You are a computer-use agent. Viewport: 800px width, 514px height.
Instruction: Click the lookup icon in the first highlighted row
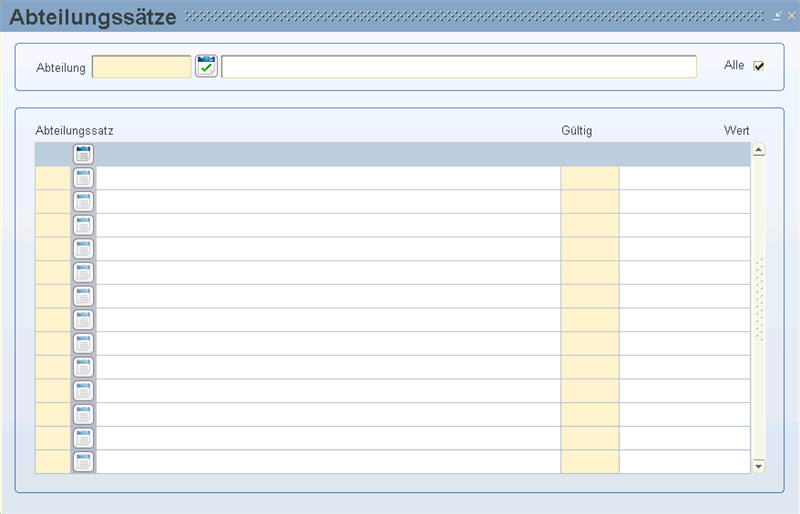(x=83, y=154)
